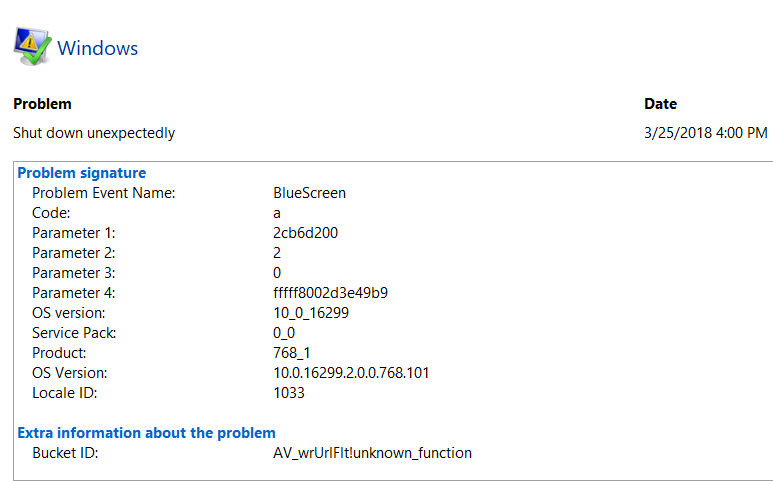The image size is (773, 481).
Task: Click the Windows problem report icon
Action: point(33,46)
